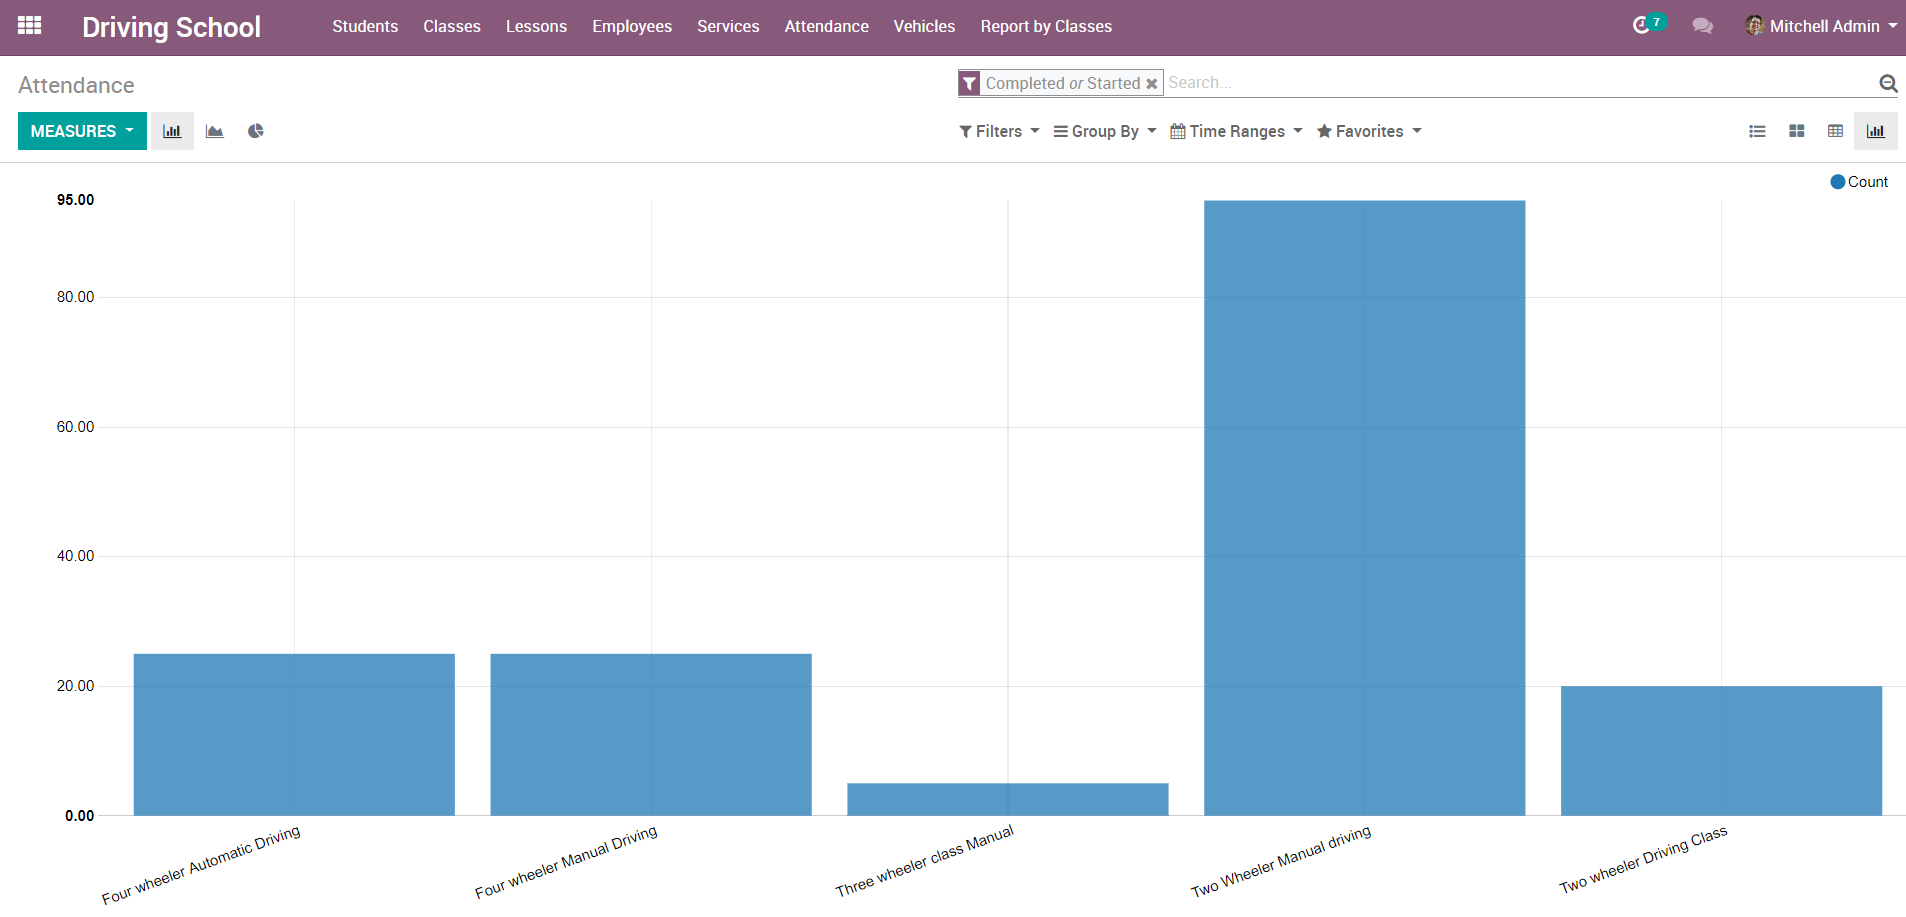
Task: Switch to line chart mode
Action: coord(214,131)
